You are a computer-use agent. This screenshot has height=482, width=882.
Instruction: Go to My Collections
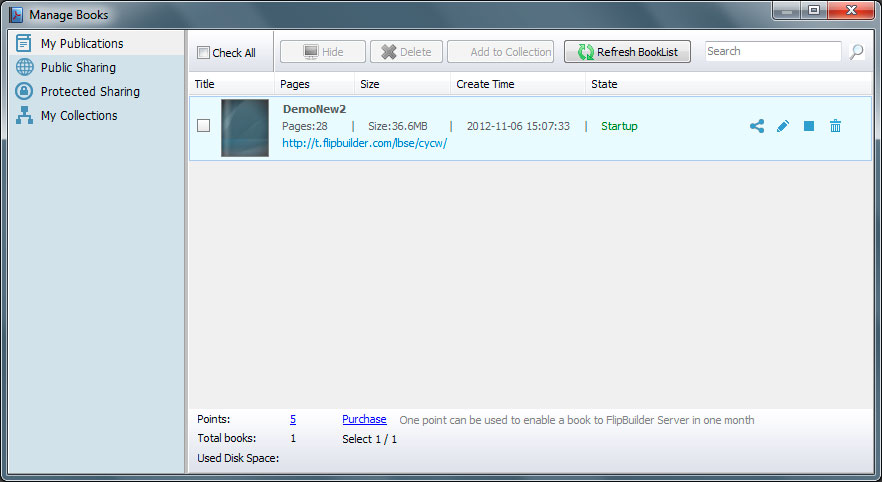coord(79,116)
